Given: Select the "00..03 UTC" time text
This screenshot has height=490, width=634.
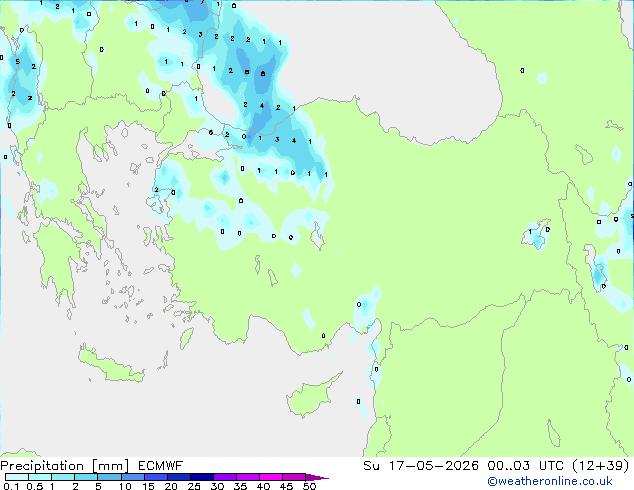Looking at the screenshot, I should [x=525, y=465].
